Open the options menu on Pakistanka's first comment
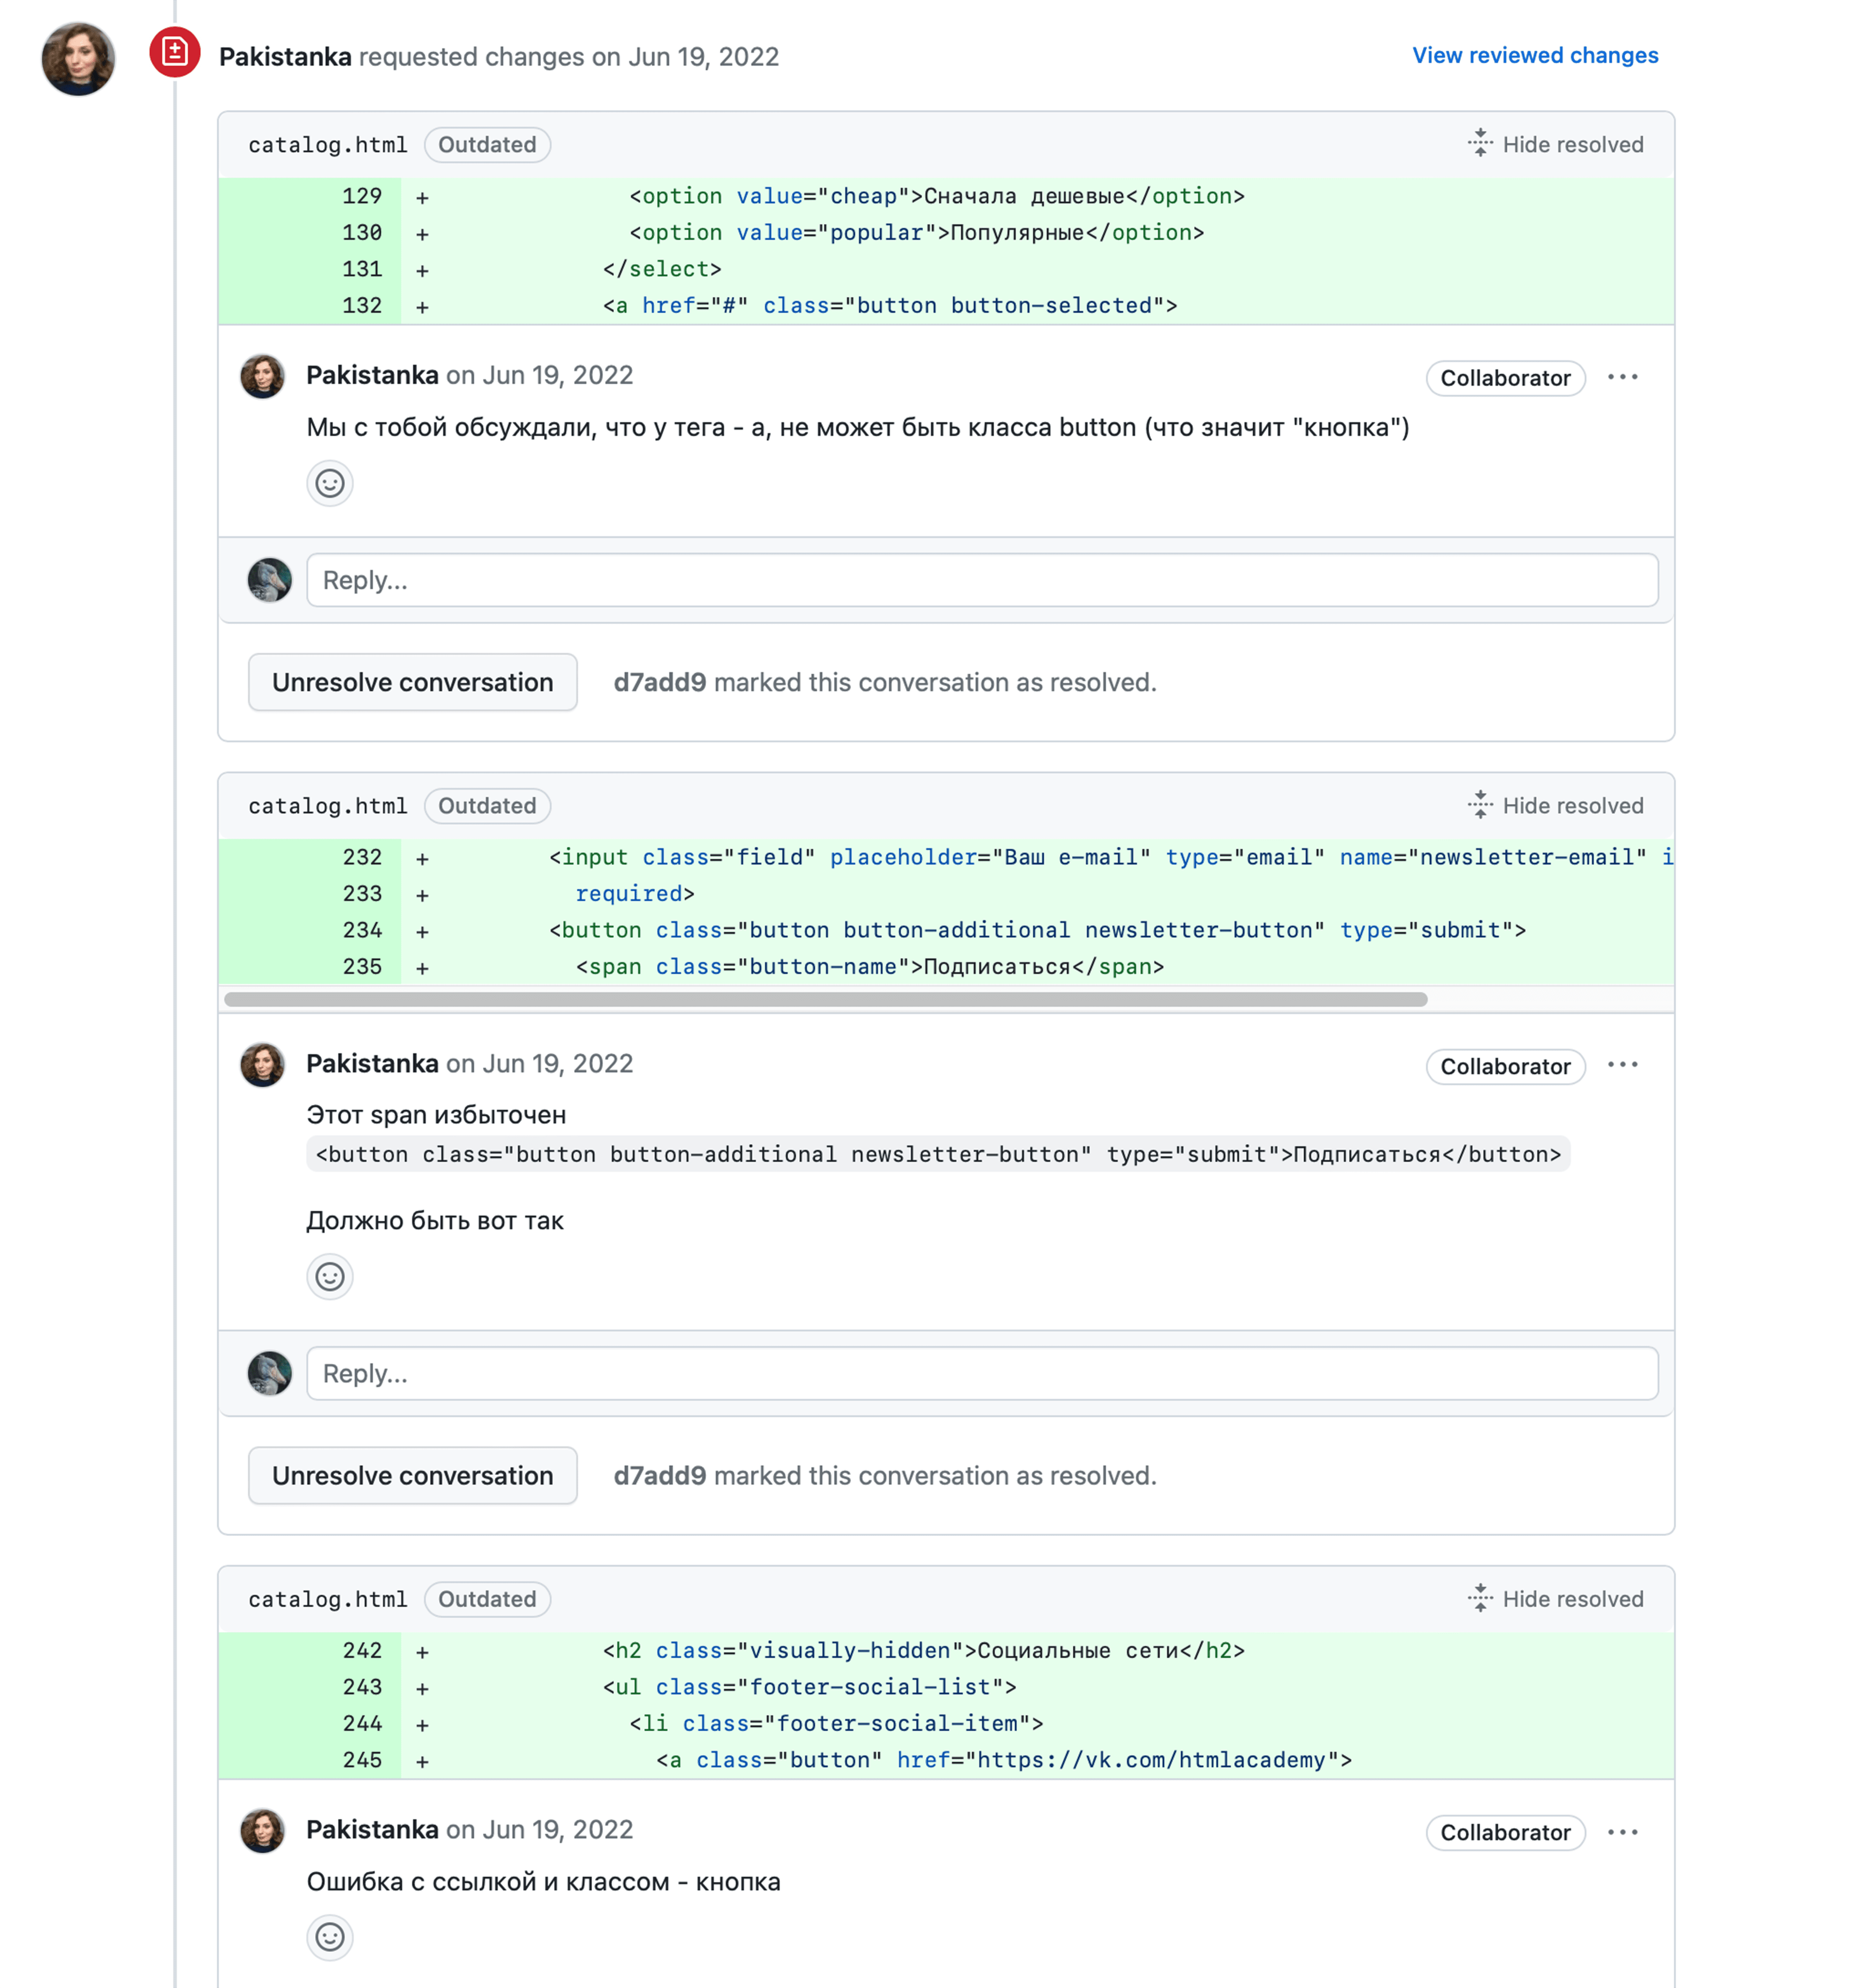Screen dimensions: 1860x1988 pyautogui.click(x=1623, y=377)
